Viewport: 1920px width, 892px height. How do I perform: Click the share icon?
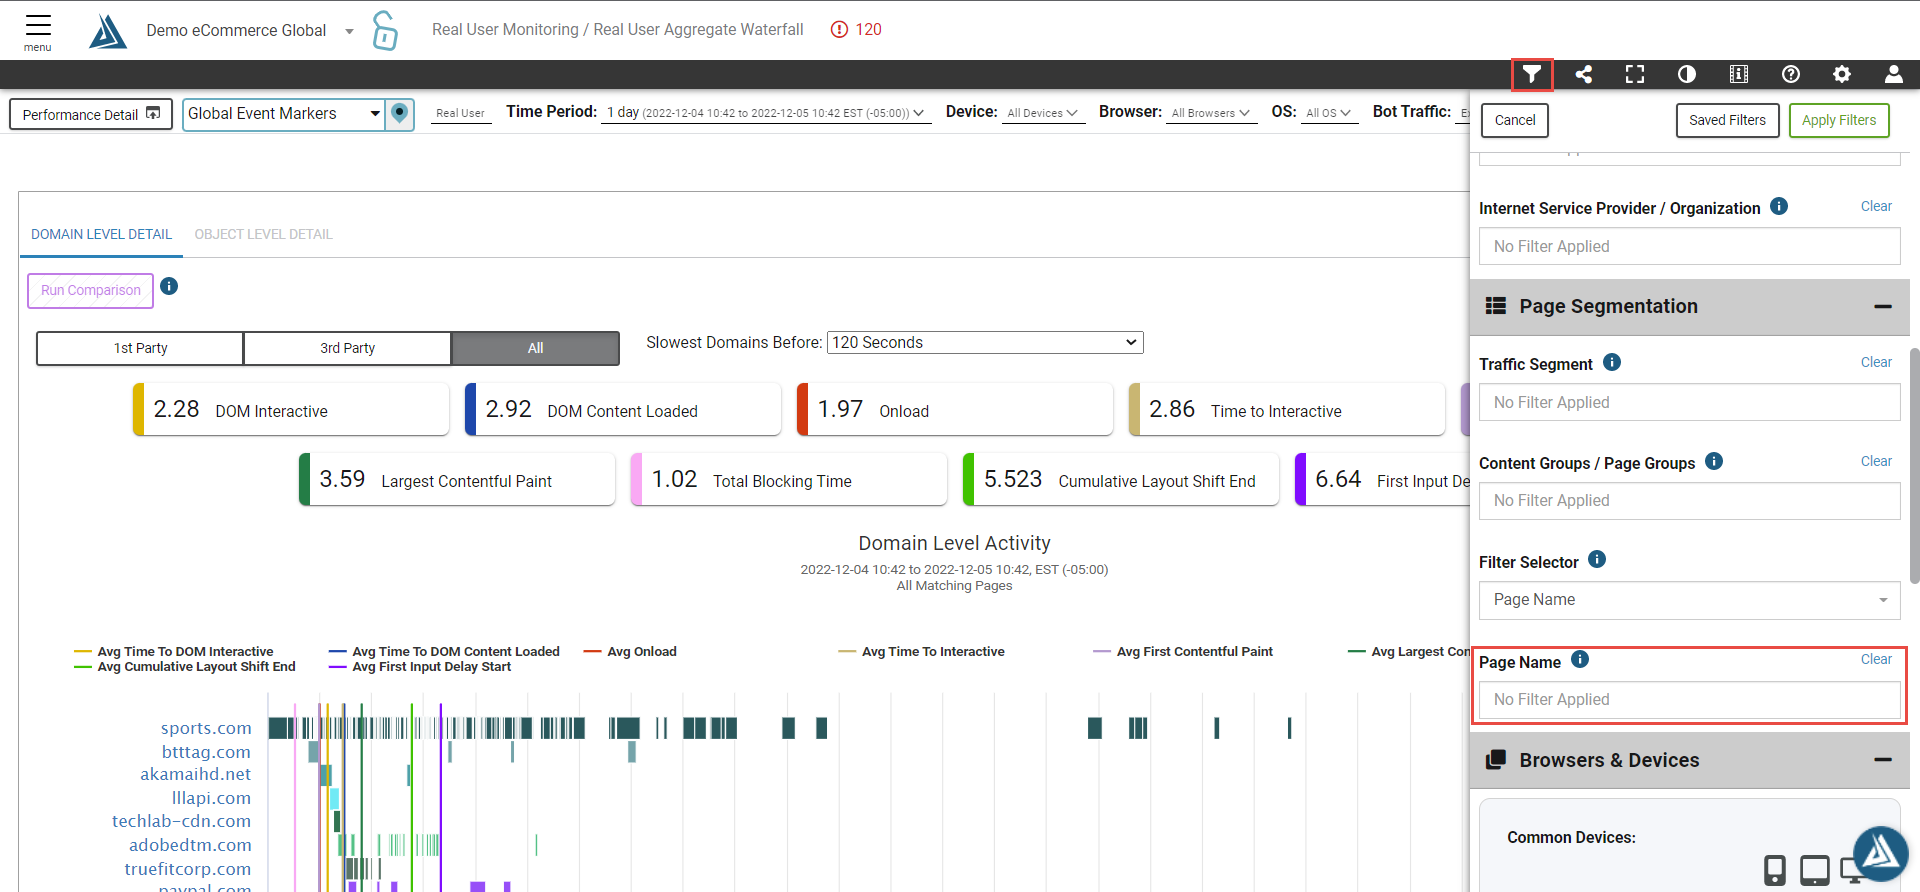click(x=1583, y=74)
